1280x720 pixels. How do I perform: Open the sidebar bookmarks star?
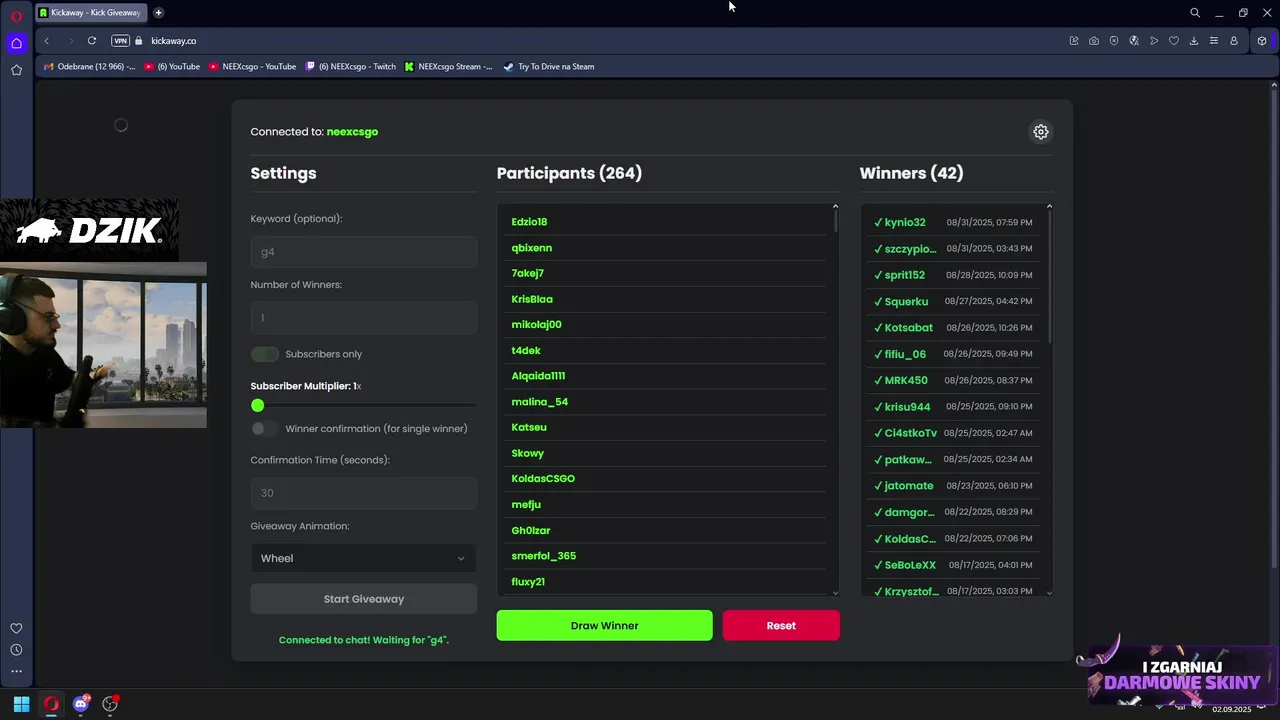[16, 70]
